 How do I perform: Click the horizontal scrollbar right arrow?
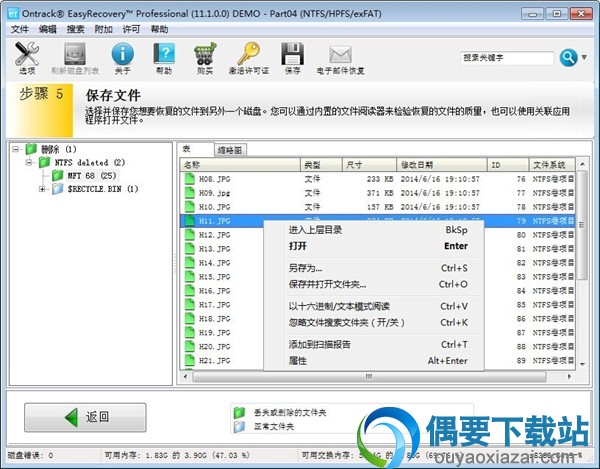point(569,377)
